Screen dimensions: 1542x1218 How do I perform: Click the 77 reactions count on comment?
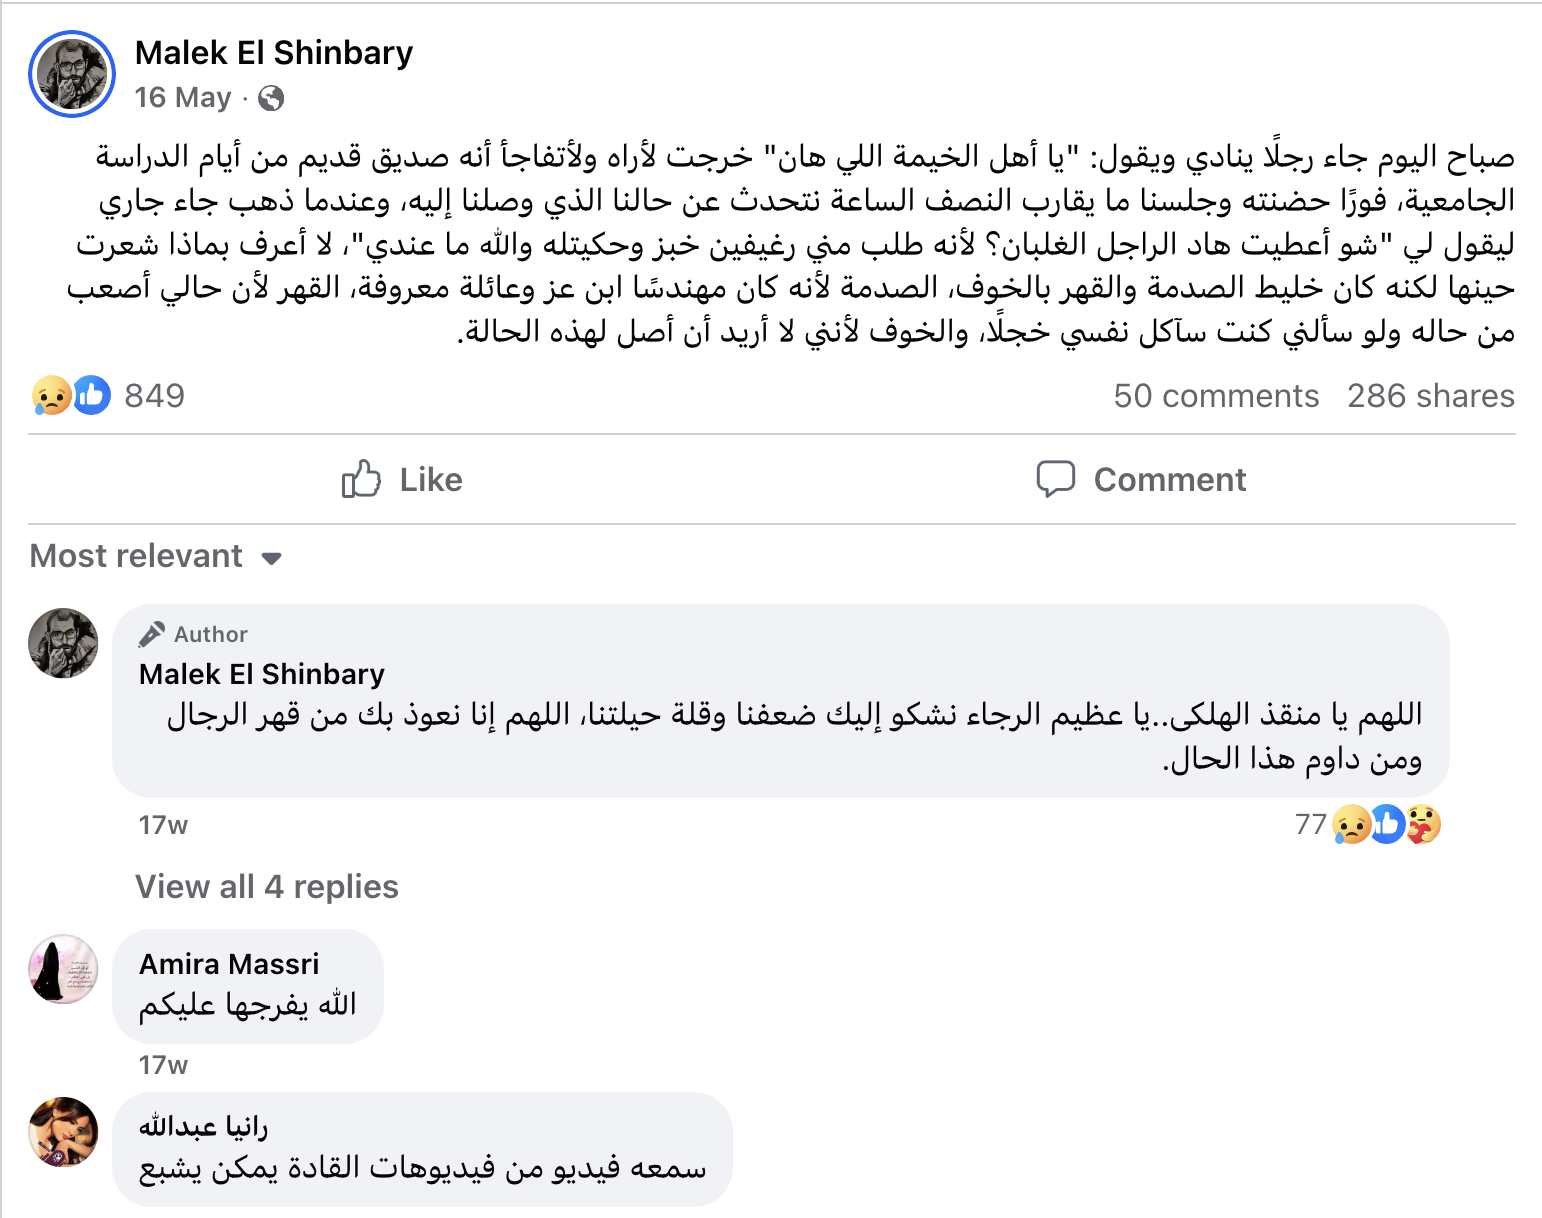[x=1310, y=825]
